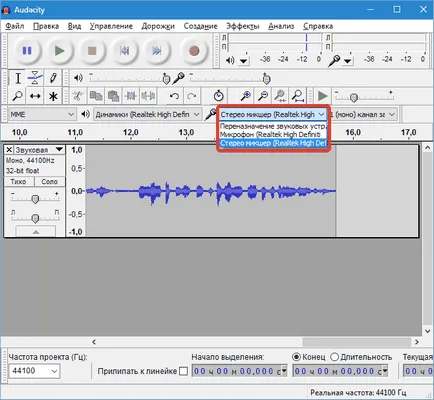Select the Multi-tool asterisk icon

pos(53,97)
